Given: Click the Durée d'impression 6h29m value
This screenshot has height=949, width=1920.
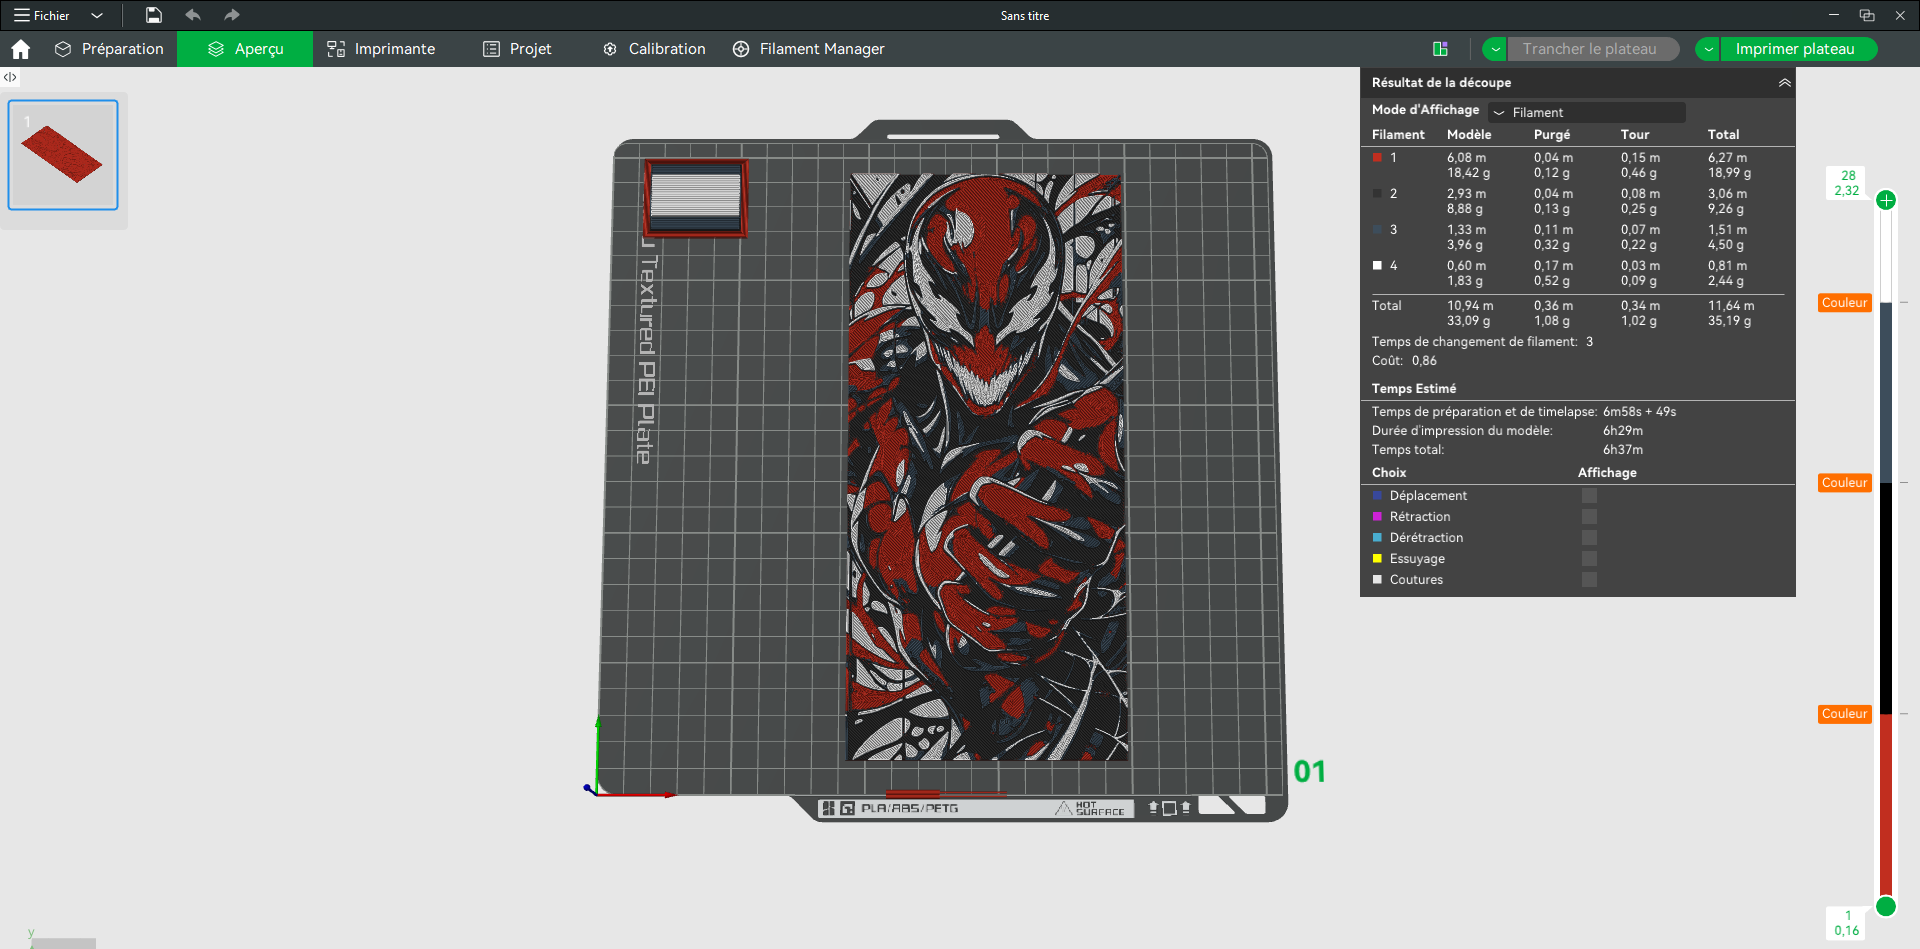Looking at the screenshot, I should pyautogui.click(x=1623, y=431).
